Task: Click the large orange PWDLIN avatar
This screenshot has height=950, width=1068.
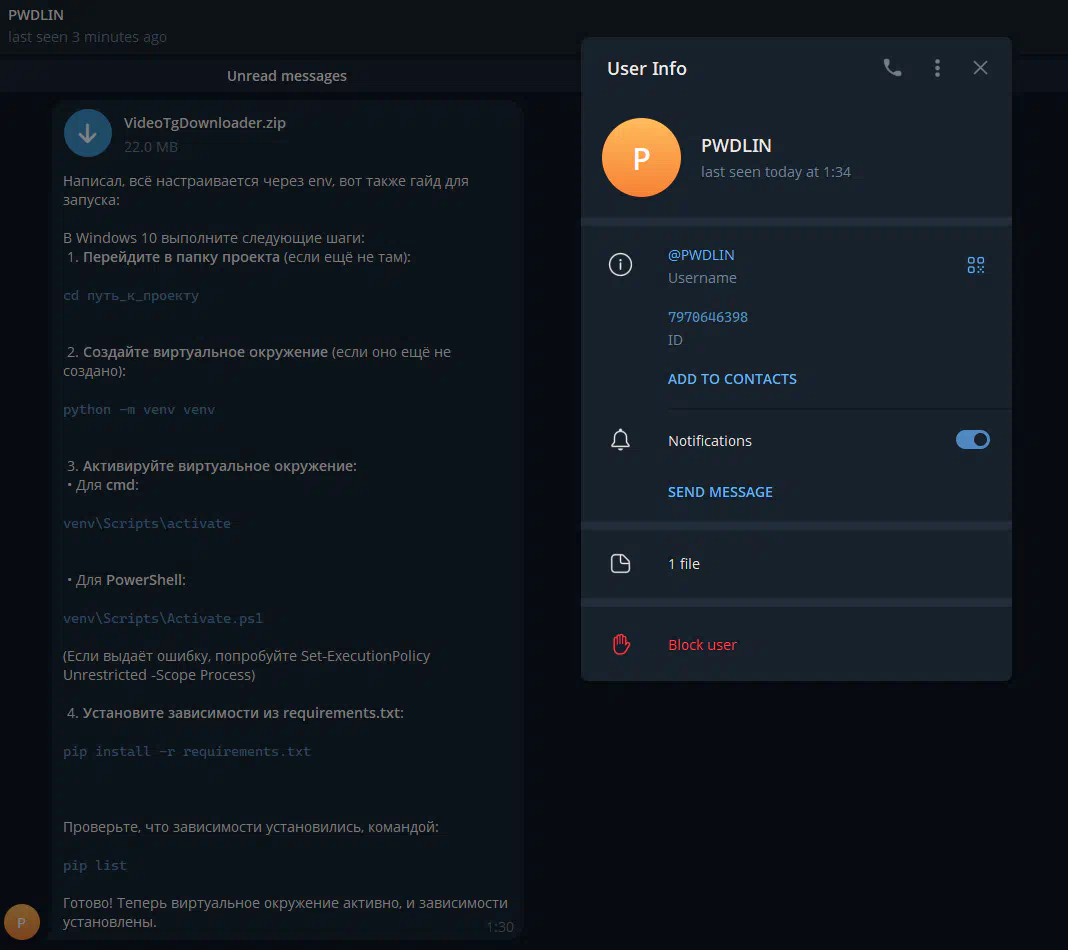Action: tap(641, 158)
